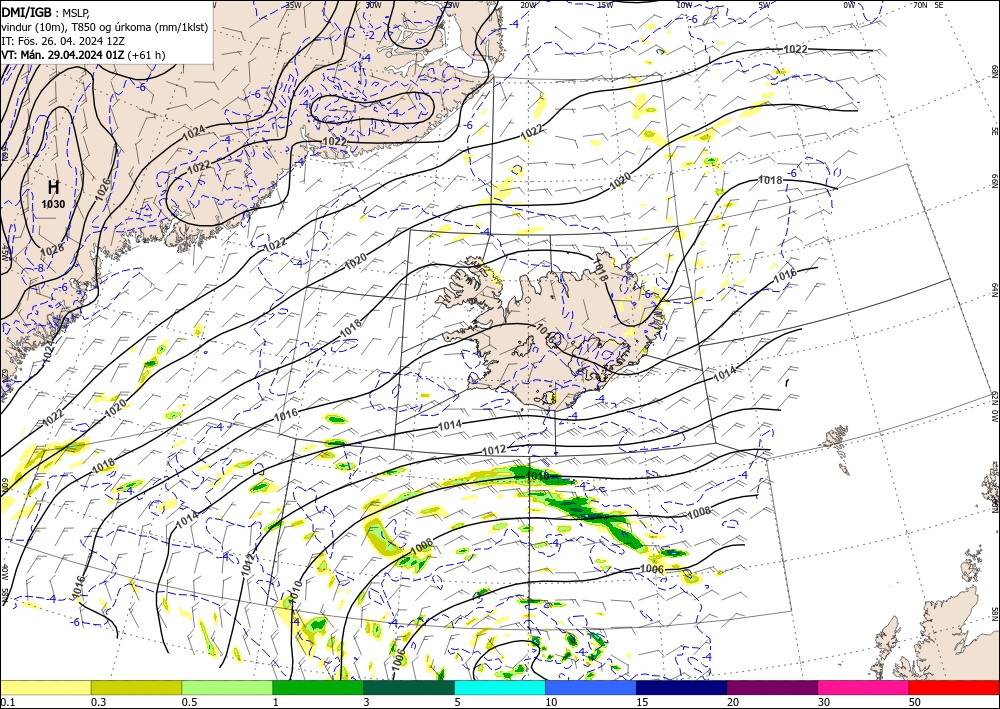The height and width of the screenshot is (709, 1000).
Task: Click the H high-pressure symbol over Greenland
Action: 54,187
